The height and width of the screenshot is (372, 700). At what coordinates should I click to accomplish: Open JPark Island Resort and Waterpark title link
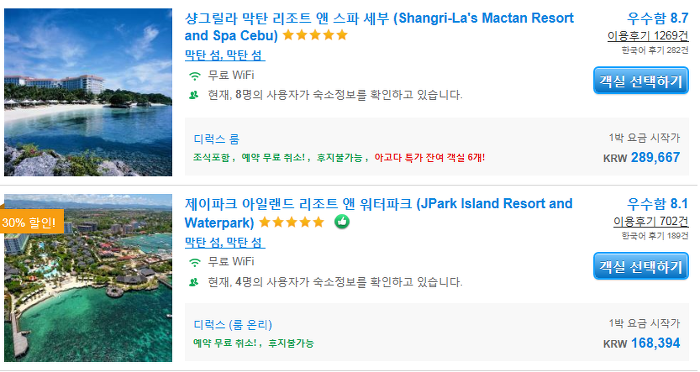(378, 213)
